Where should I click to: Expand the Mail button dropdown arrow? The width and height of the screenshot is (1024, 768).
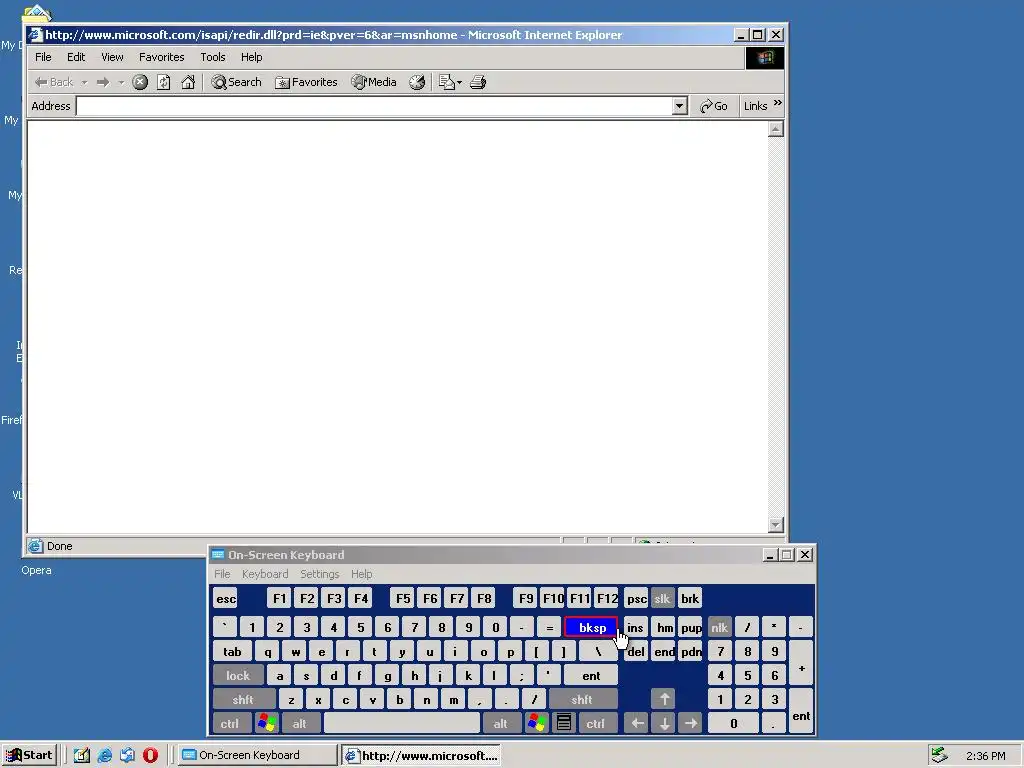(x=459, y=82)
